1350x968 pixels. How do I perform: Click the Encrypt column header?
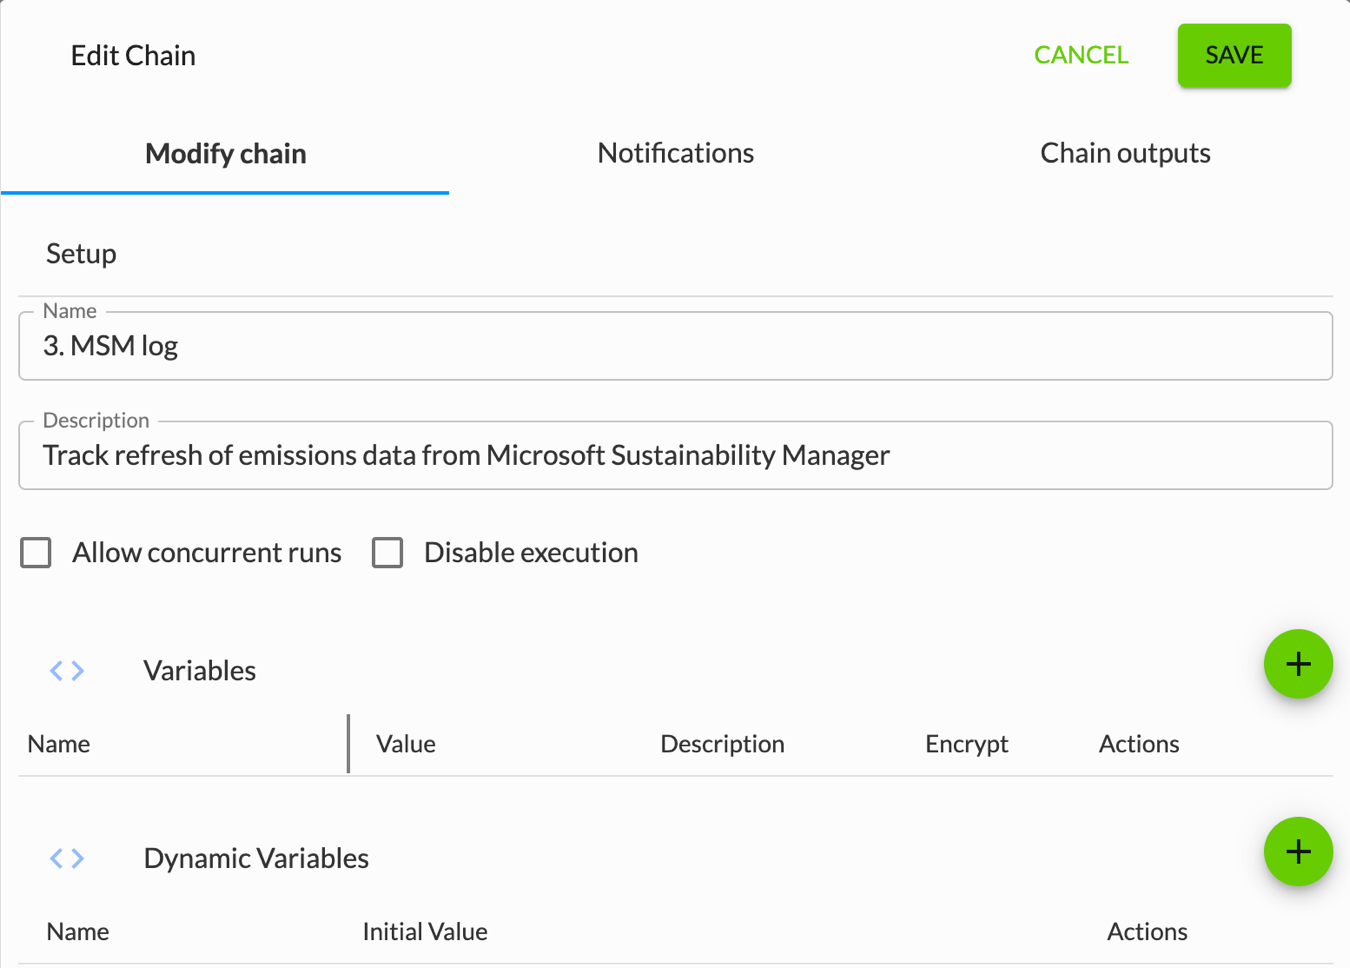(x=966, y=744)
